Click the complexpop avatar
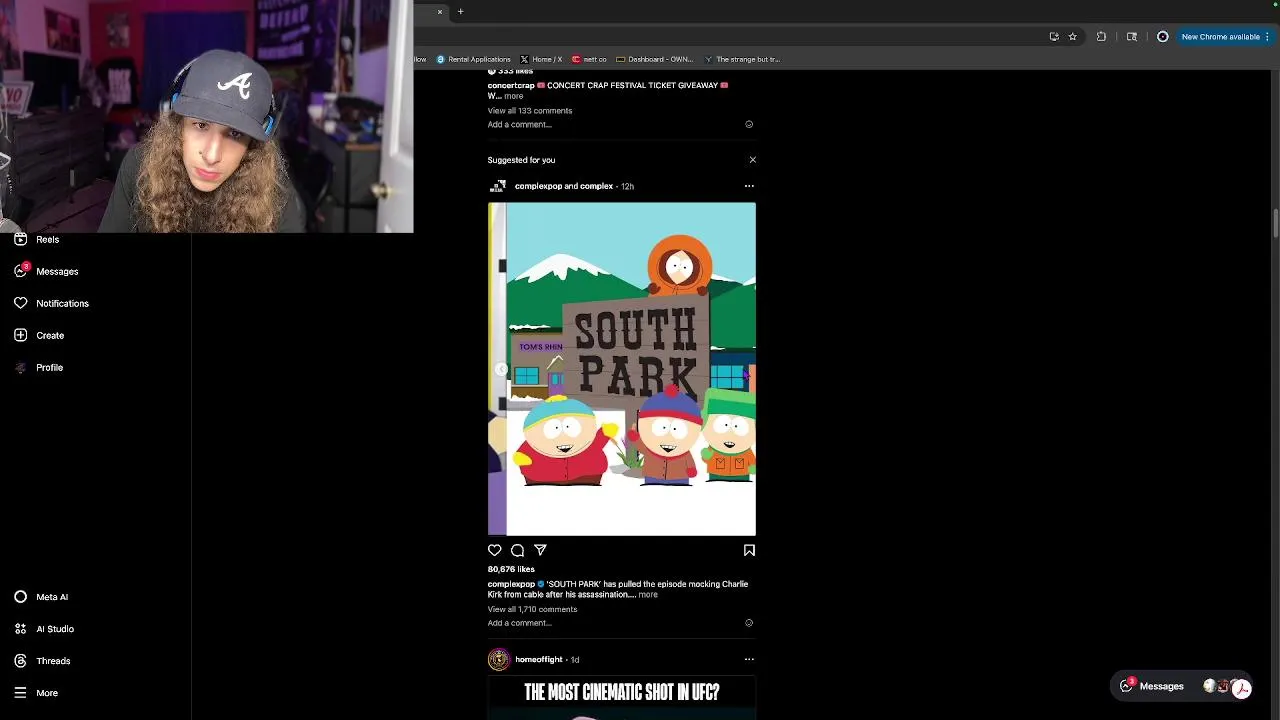1280x720 pixels. [x=497, y=186]
